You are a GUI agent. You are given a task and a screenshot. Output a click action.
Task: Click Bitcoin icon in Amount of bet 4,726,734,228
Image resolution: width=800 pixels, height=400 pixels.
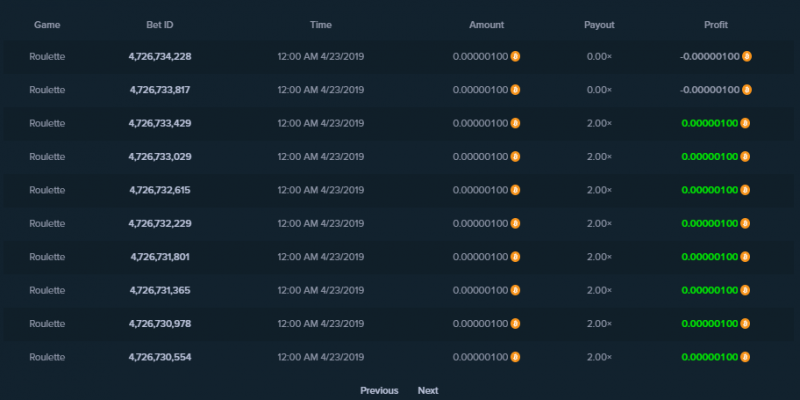515,57
